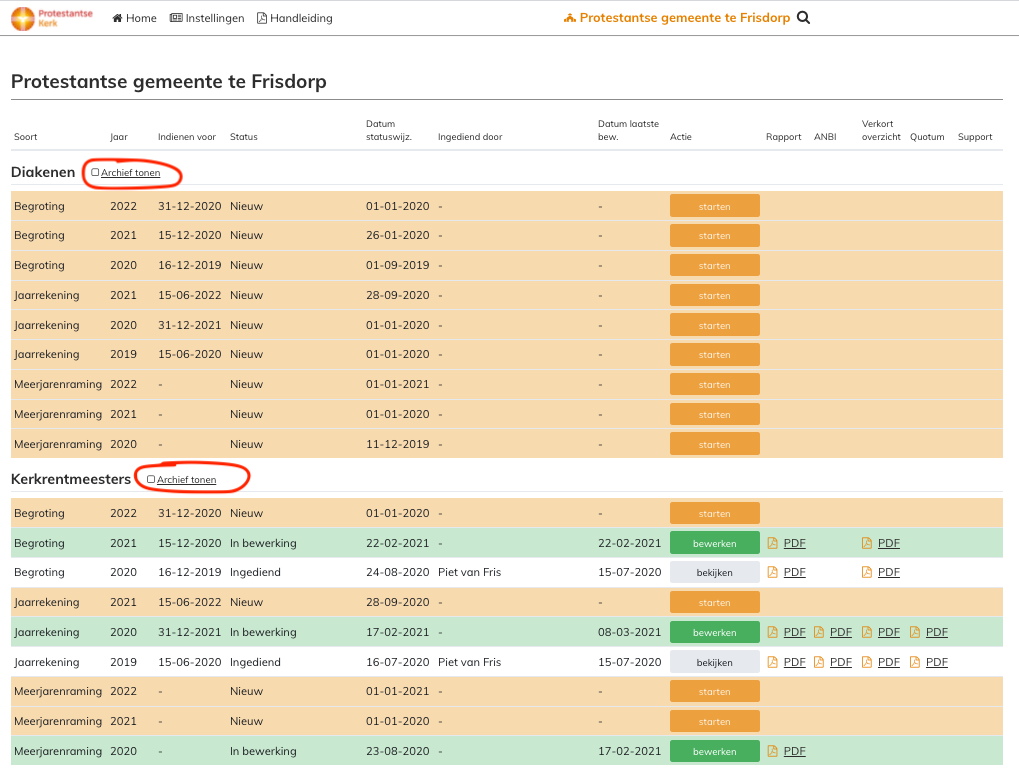The image size is (1019, 780).
Task: Go to Home in the top menu
Action: [134, 18]
